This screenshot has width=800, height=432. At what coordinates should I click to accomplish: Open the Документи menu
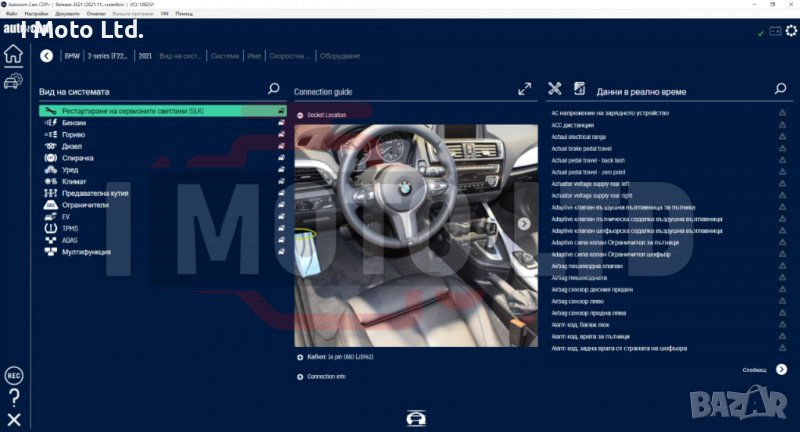tap(68, 14)
